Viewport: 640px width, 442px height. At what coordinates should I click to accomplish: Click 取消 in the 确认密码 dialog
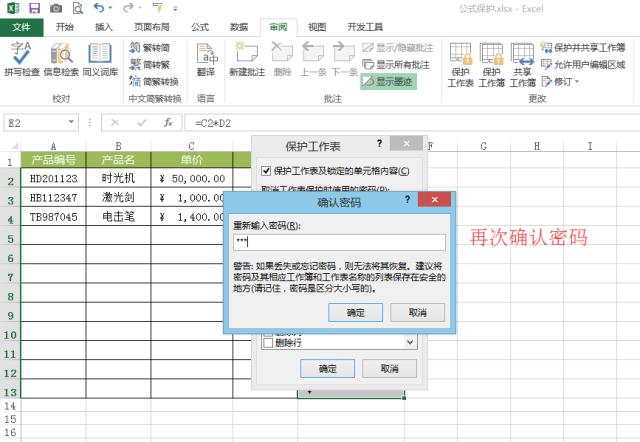(418, 313)
